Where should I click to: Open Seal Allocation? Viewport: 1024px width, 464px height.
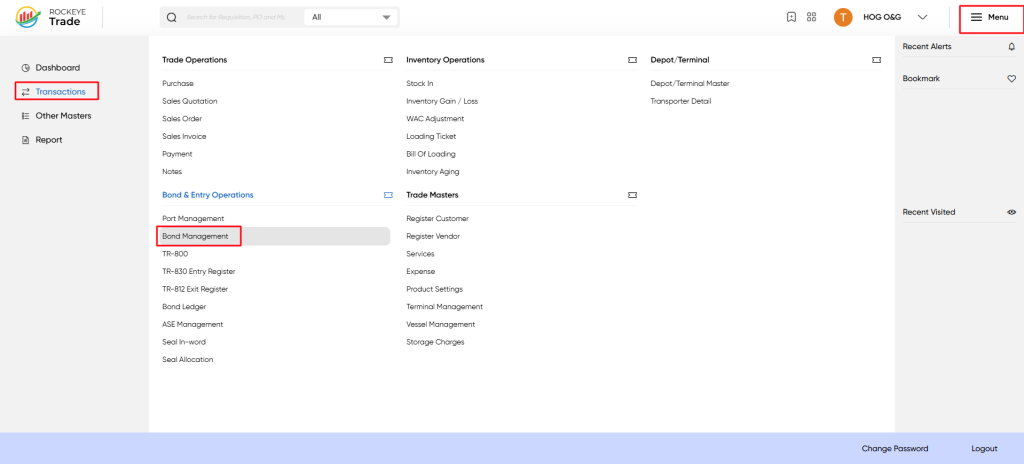point(187,360)
